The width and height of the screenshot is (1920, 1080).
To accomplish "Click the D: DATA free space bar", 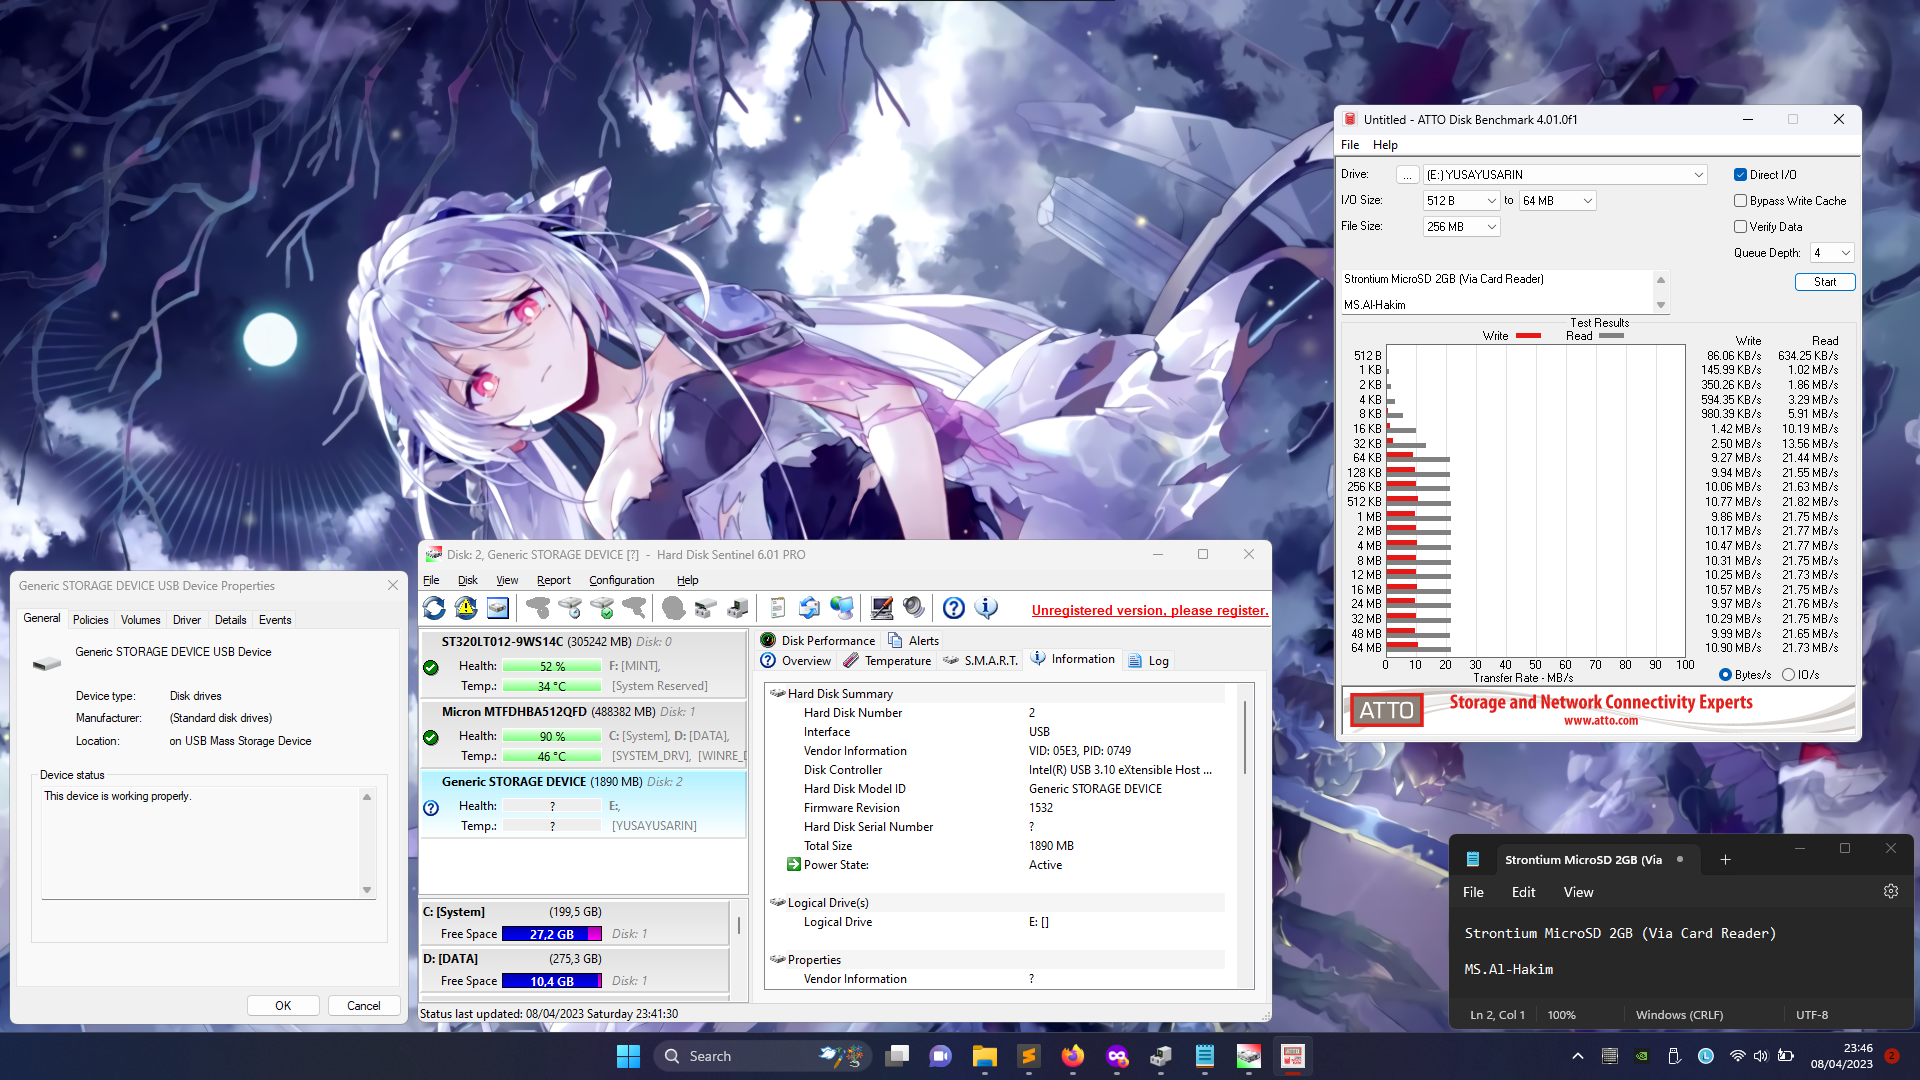I will 552,981.
